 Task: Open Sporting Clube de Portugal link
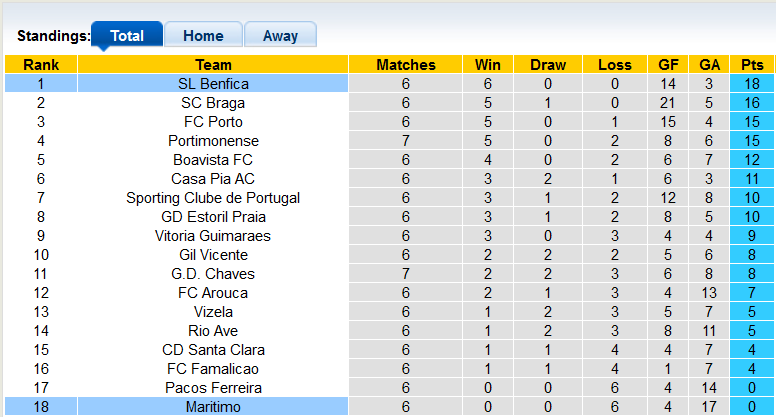click(x=213, y=198)
